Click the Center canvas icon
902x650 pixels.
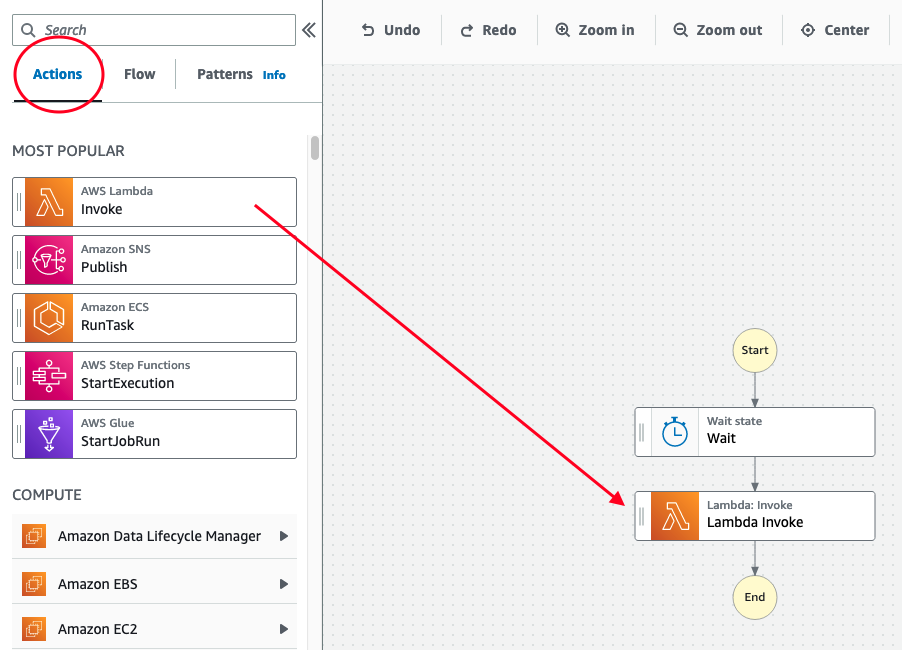coord(806,30)
